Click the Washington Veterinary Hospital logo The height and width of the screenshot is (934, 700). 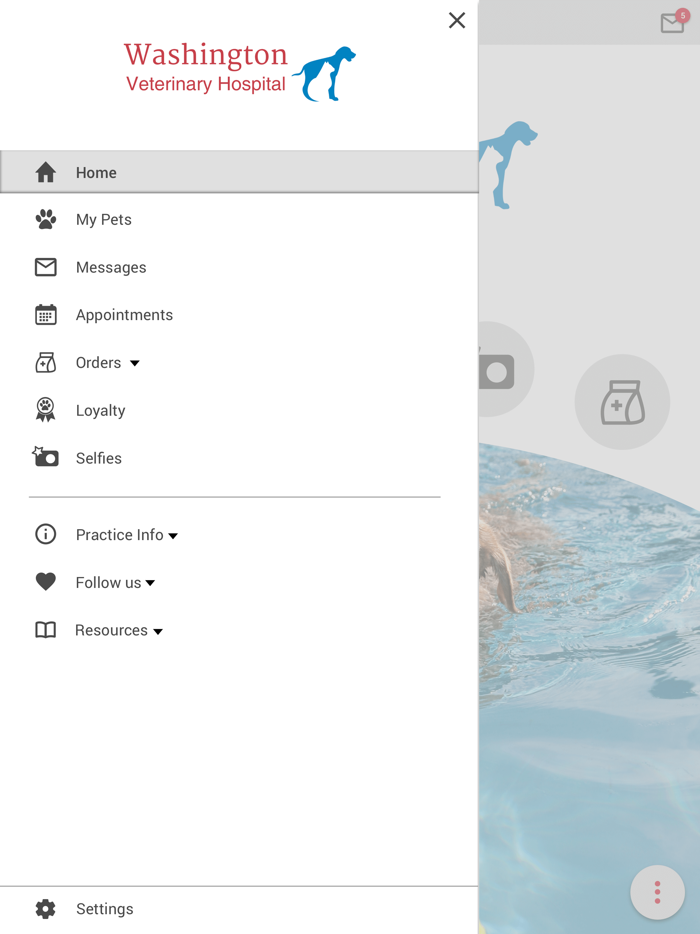[239, 72]
